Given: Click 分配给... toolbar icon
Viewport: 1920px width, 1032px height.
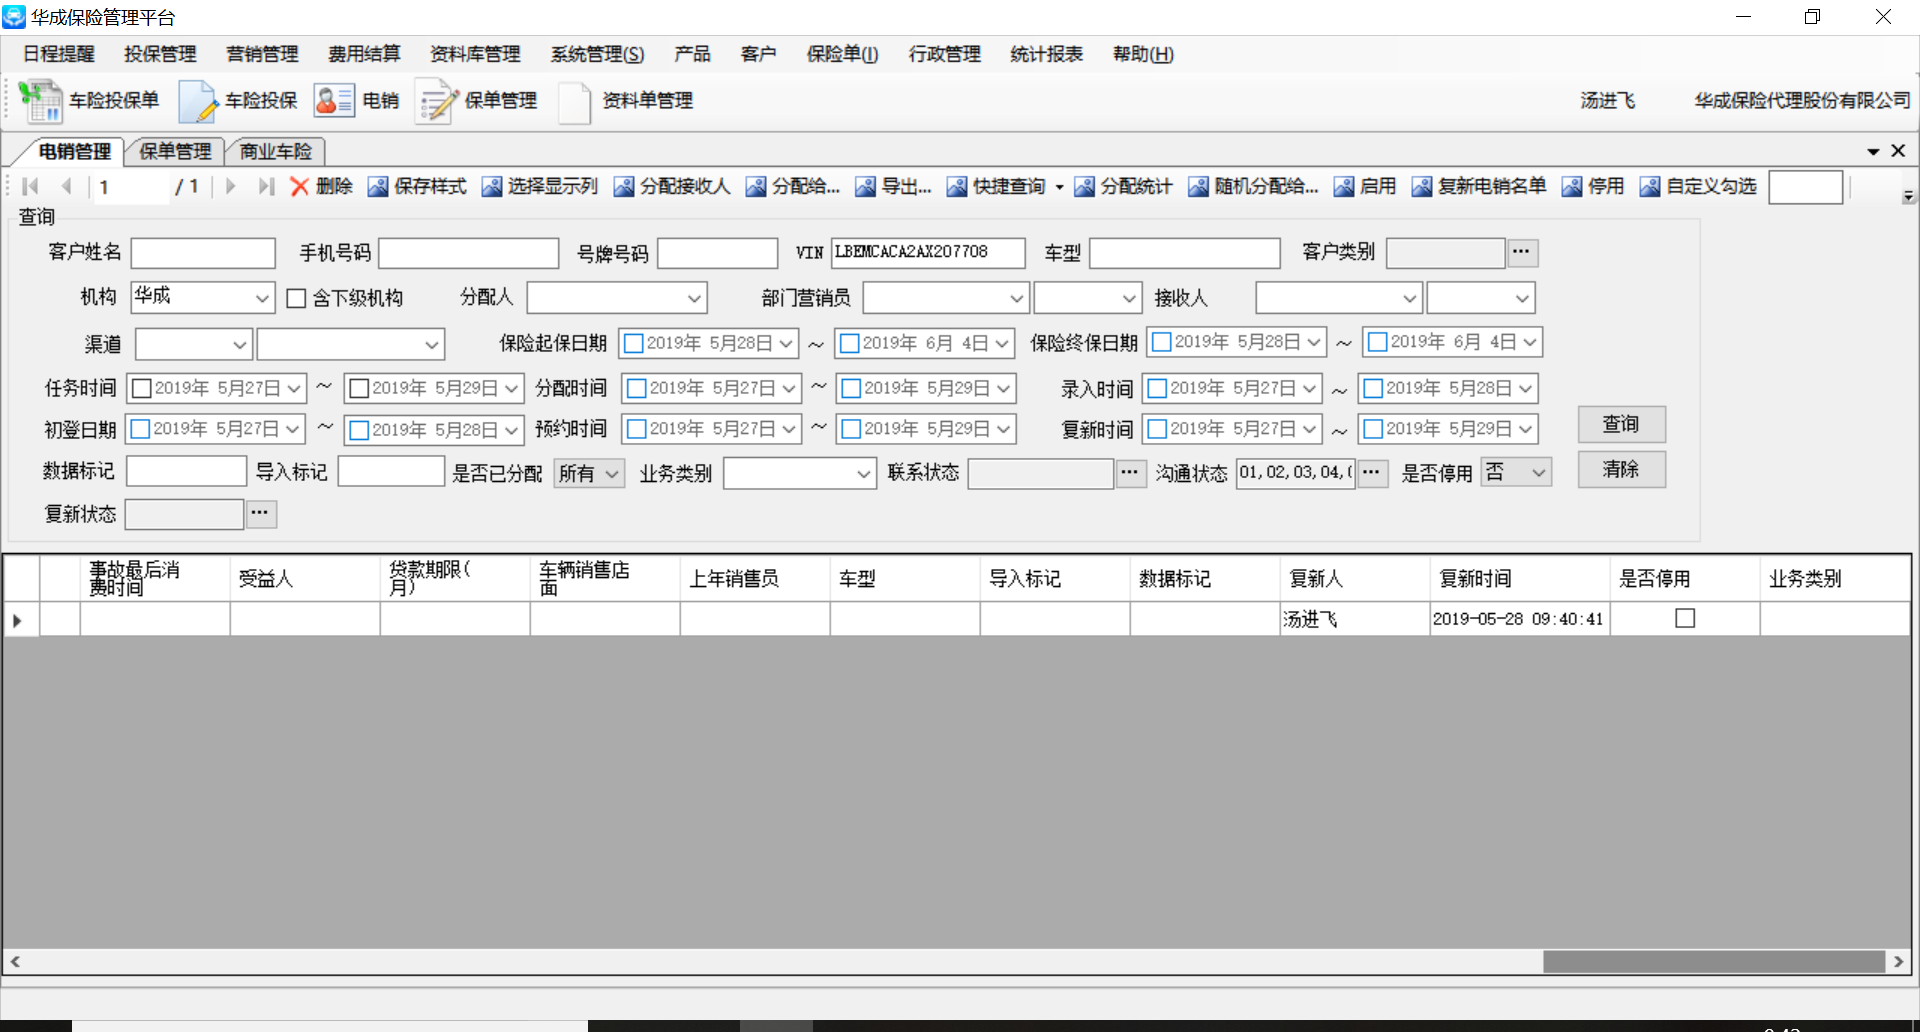Looking at the screenshot, I should tap(756, 187).
